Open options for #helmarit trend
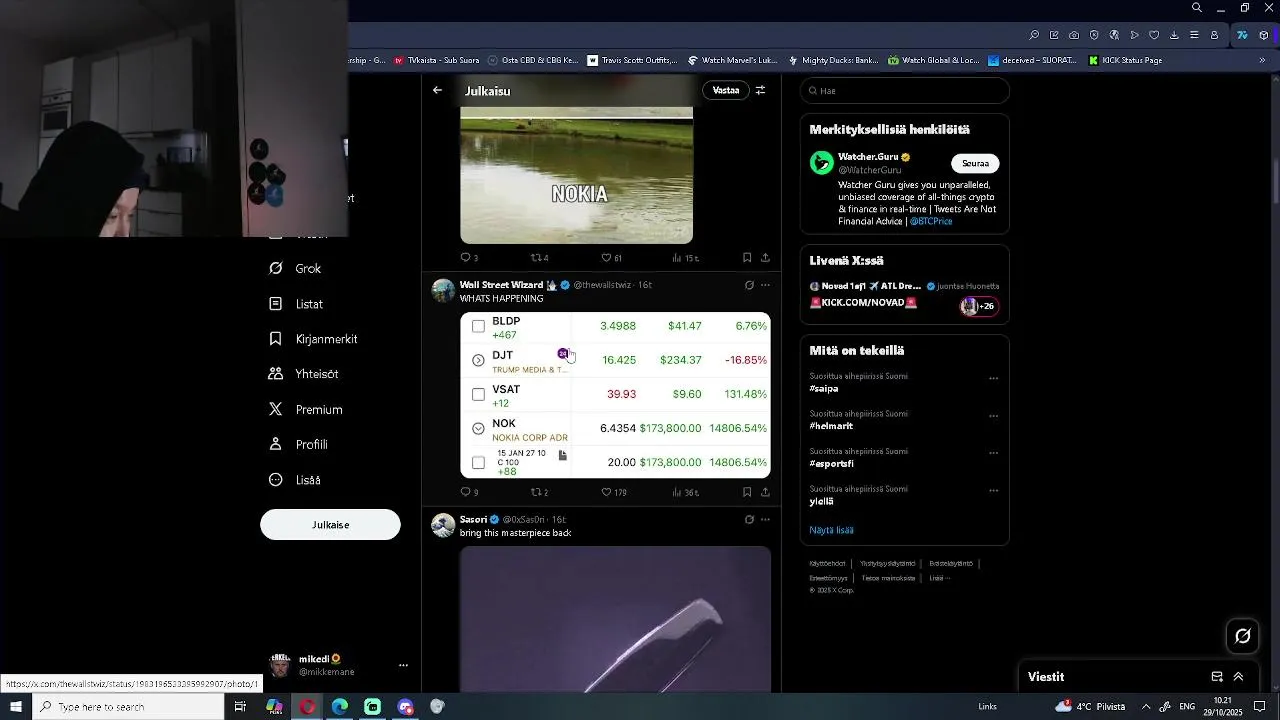The image size is (1280, 720). coord(993,416)
